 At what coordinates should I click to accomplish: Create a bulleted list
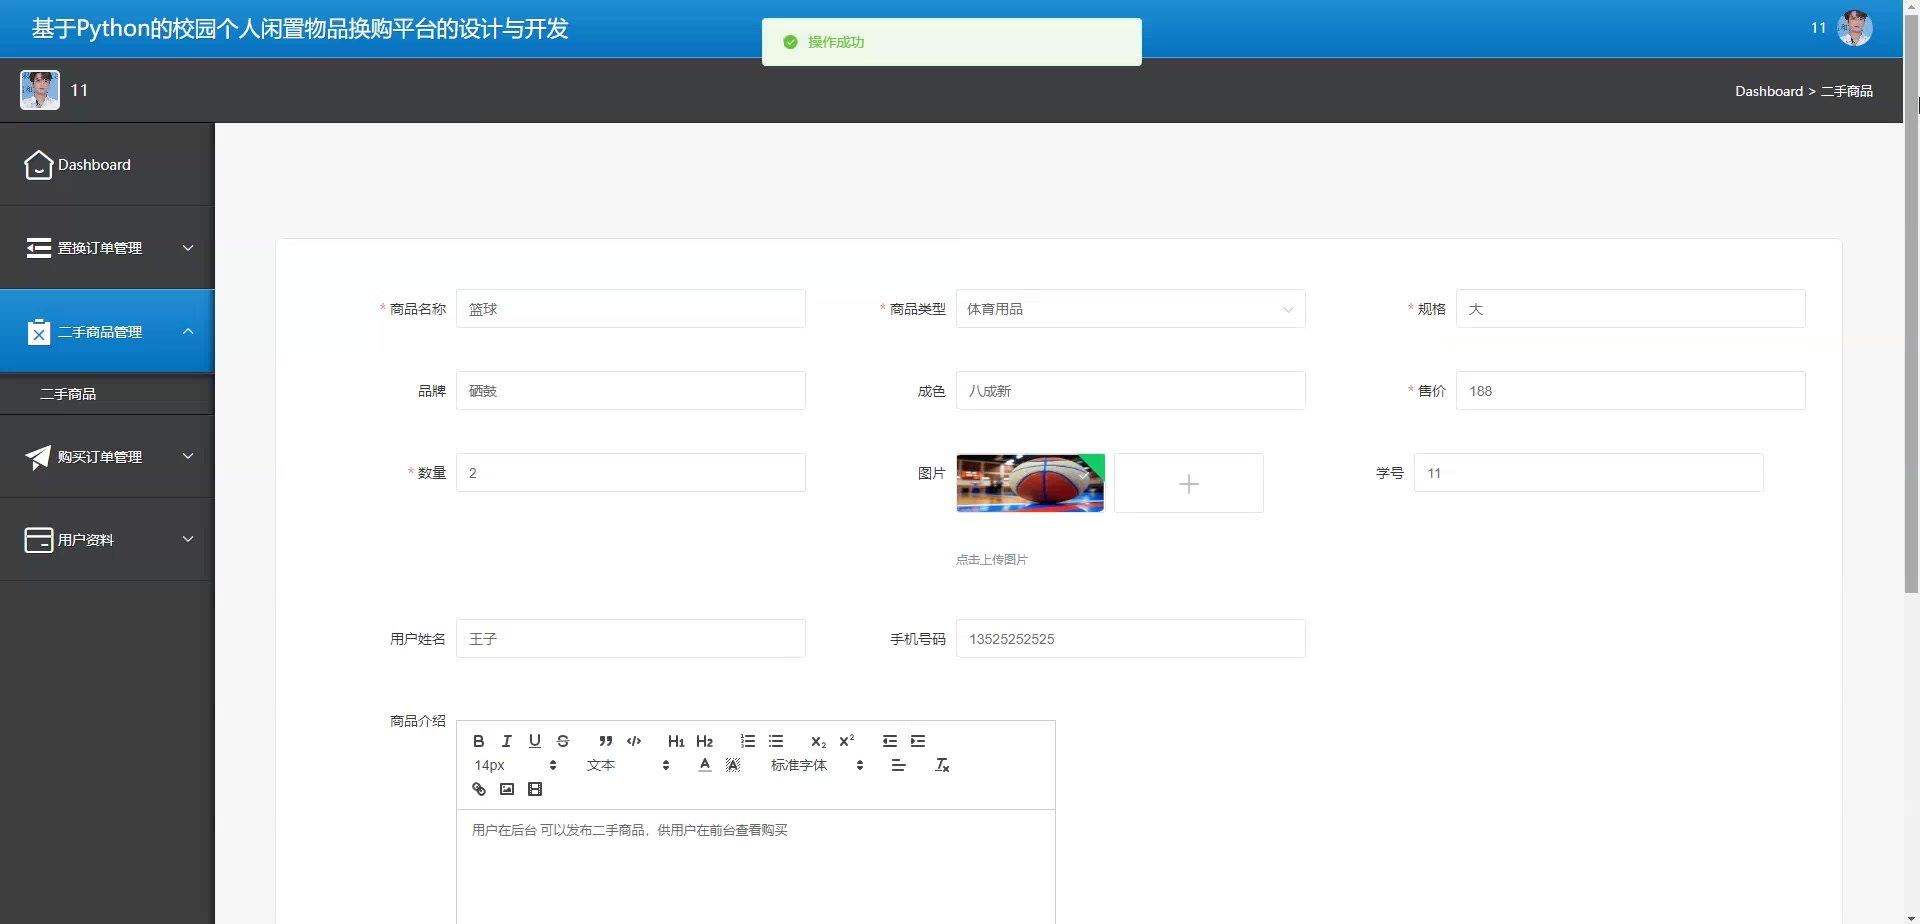pyautogui.click(x=775, y=741)
